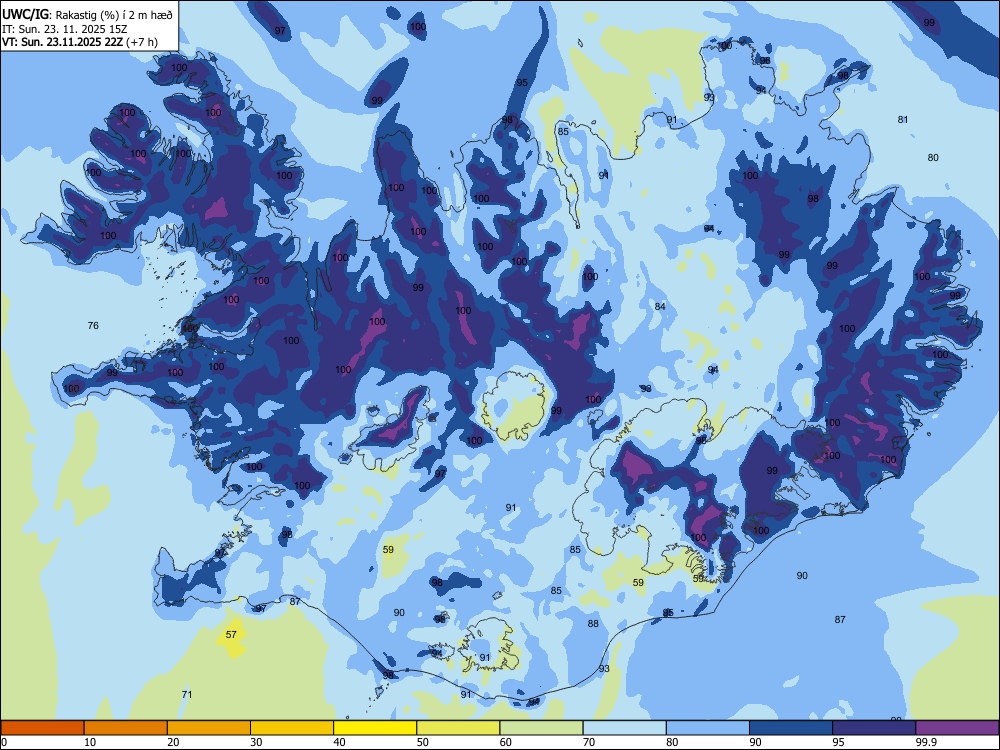Click the humidity value '88' near the south coast

(593, 624)
